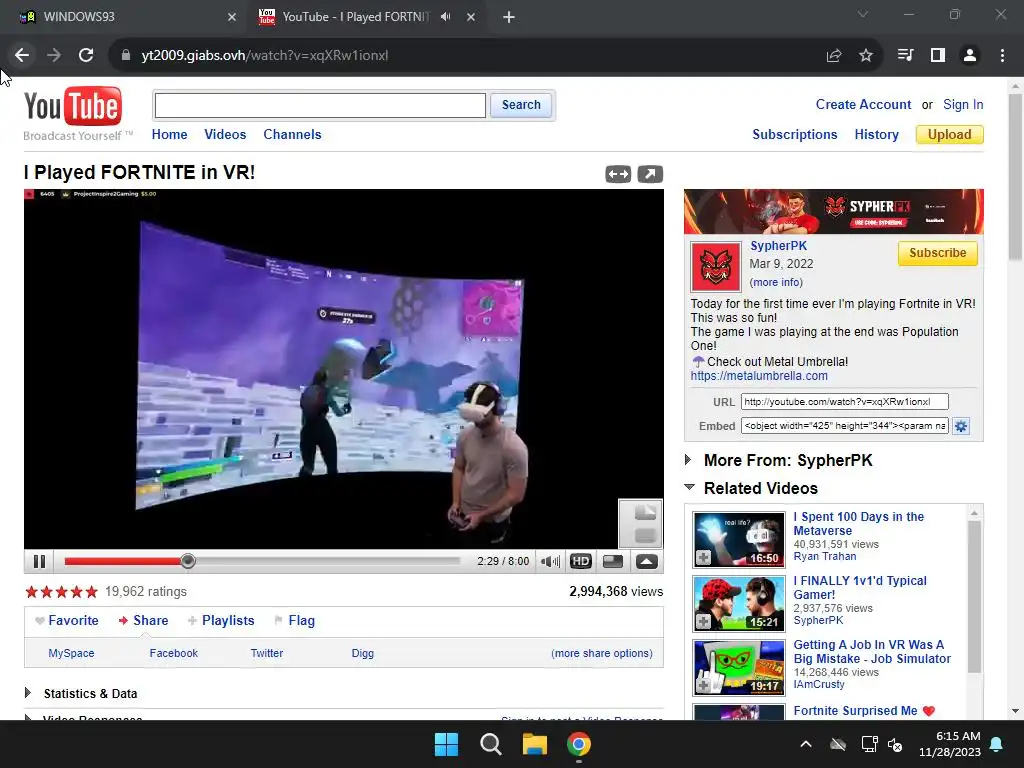Share to MySpace
Image resolution: width=1024 pixels, height=768 pixels.
click(x=71, y=653)
